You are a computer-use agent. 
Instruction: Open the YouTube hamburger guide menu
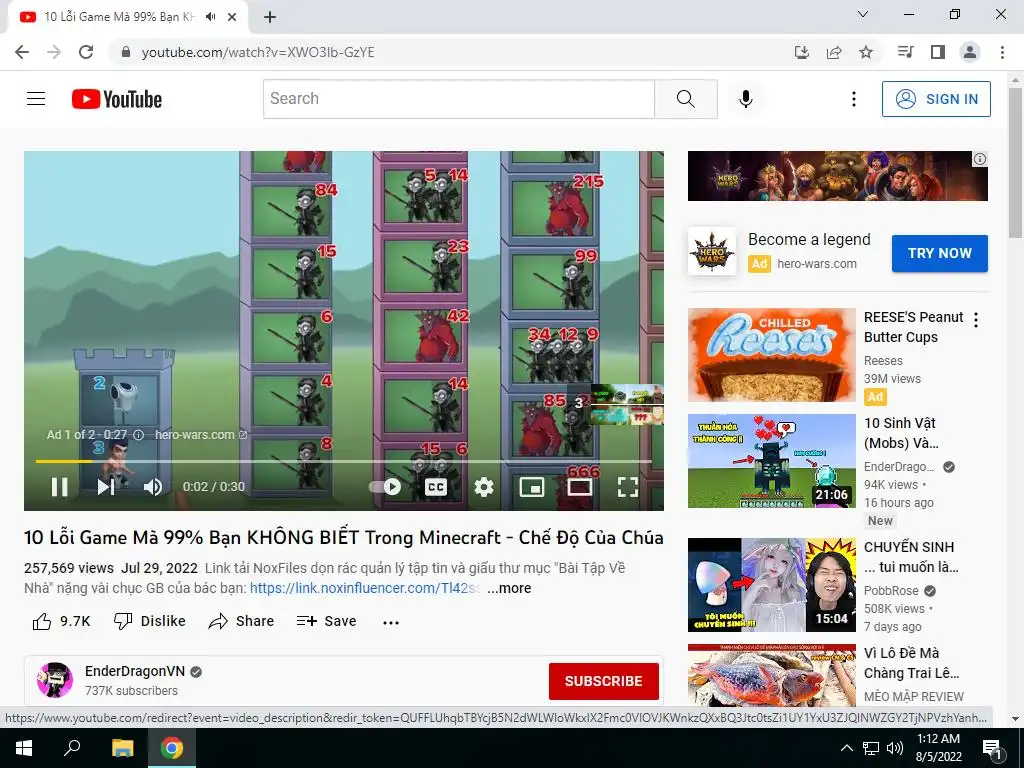pos(36,99)
